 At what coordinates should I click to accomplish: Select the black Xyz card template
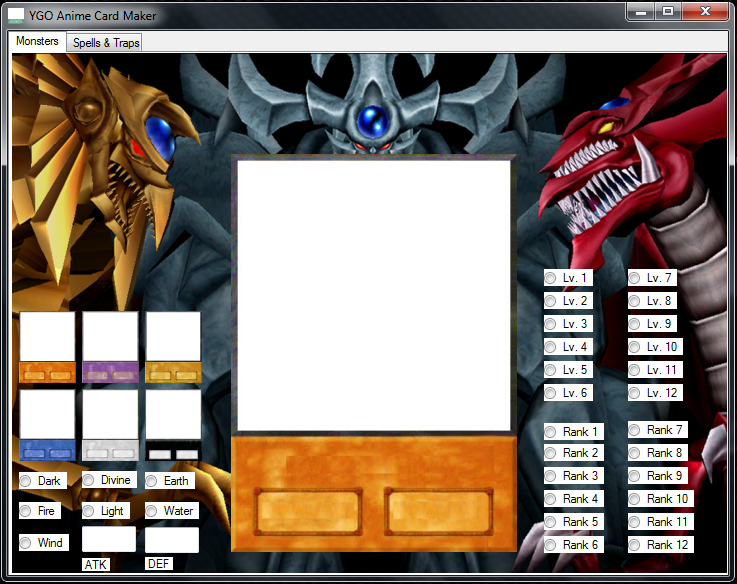click(x=173, y=425)
